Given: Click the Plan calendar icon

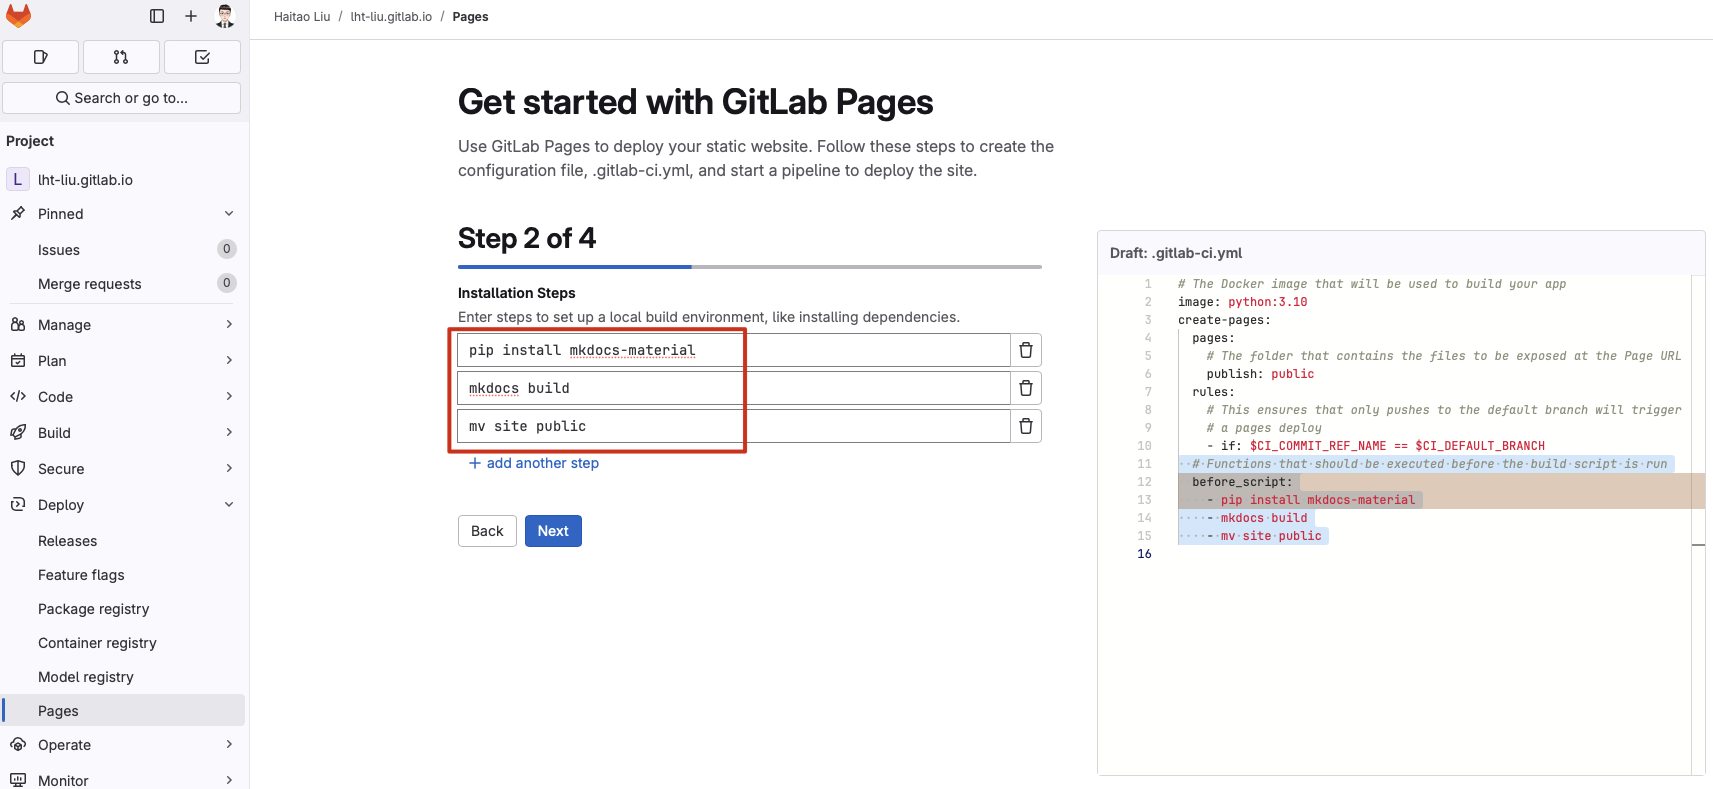Looking at the screenshot, I should tap(18, 361).
